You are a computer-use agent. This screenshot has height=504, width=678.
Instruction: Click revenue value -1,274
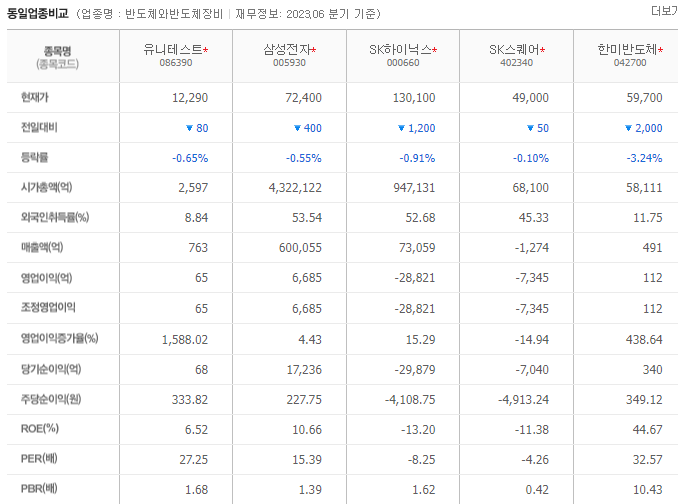click(x=531, y=248)
